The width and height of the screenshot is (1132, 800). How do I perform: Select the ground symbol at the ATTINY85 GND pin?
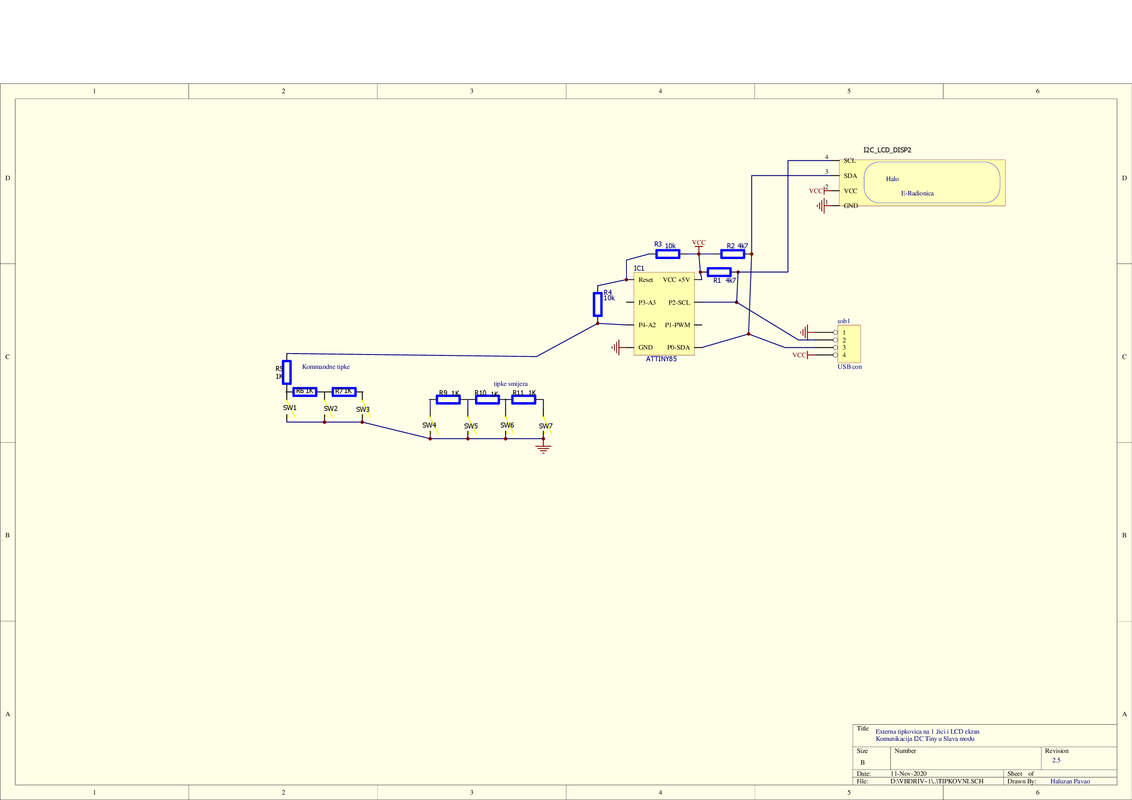[616, 348]
